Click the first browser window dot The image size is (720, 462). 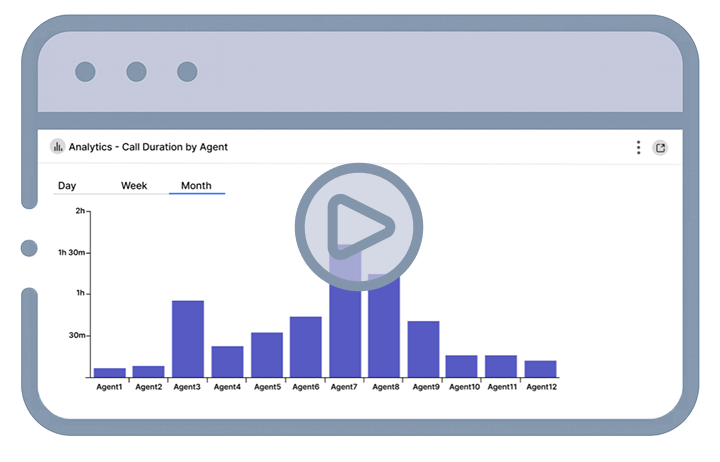[x=85, y=72]
